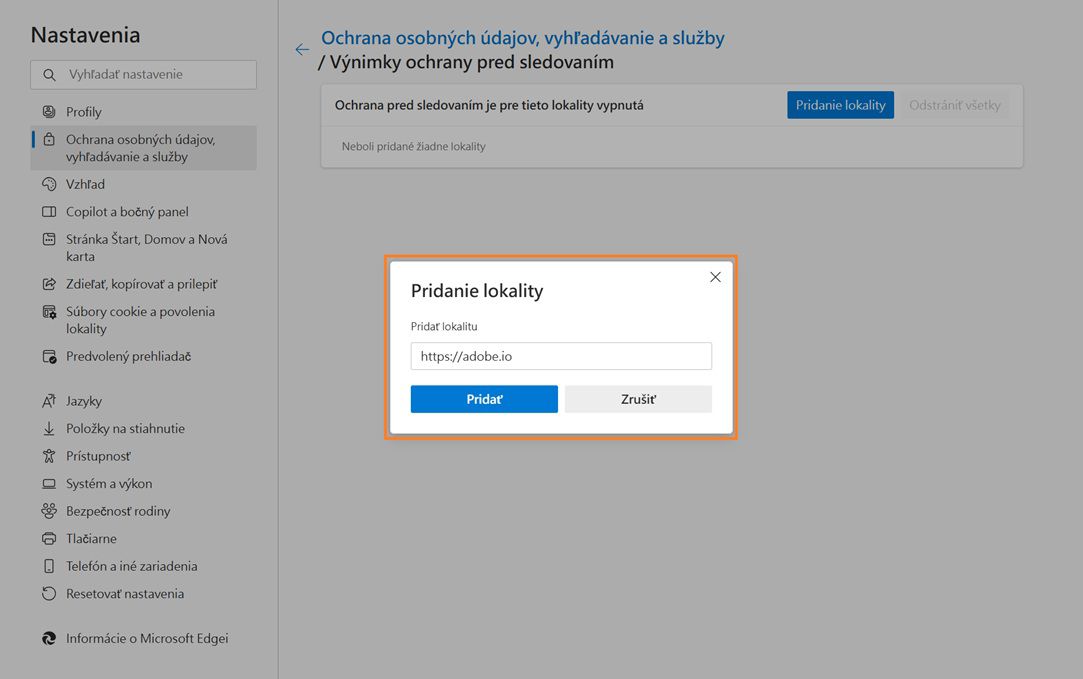This screenshot has width=1083, height=679.
Task: Click the Predvolený prehliadač icon
Action: pos(47,355)
